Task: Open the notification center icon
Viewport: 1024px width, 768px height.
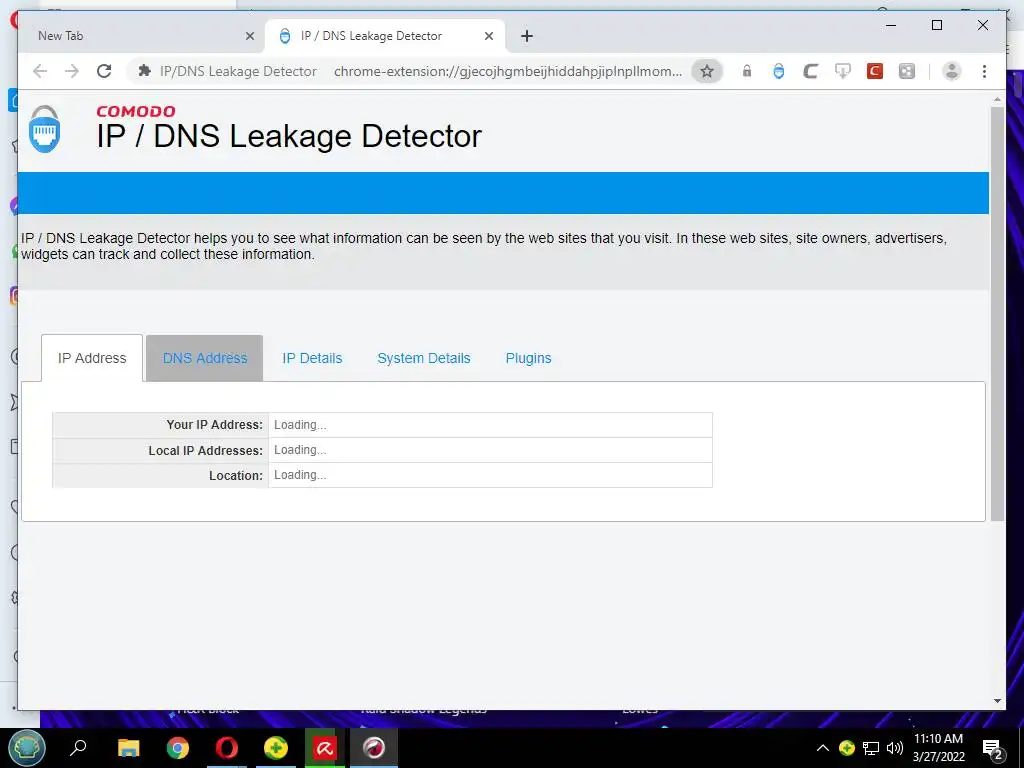Action: click(993, 750)
